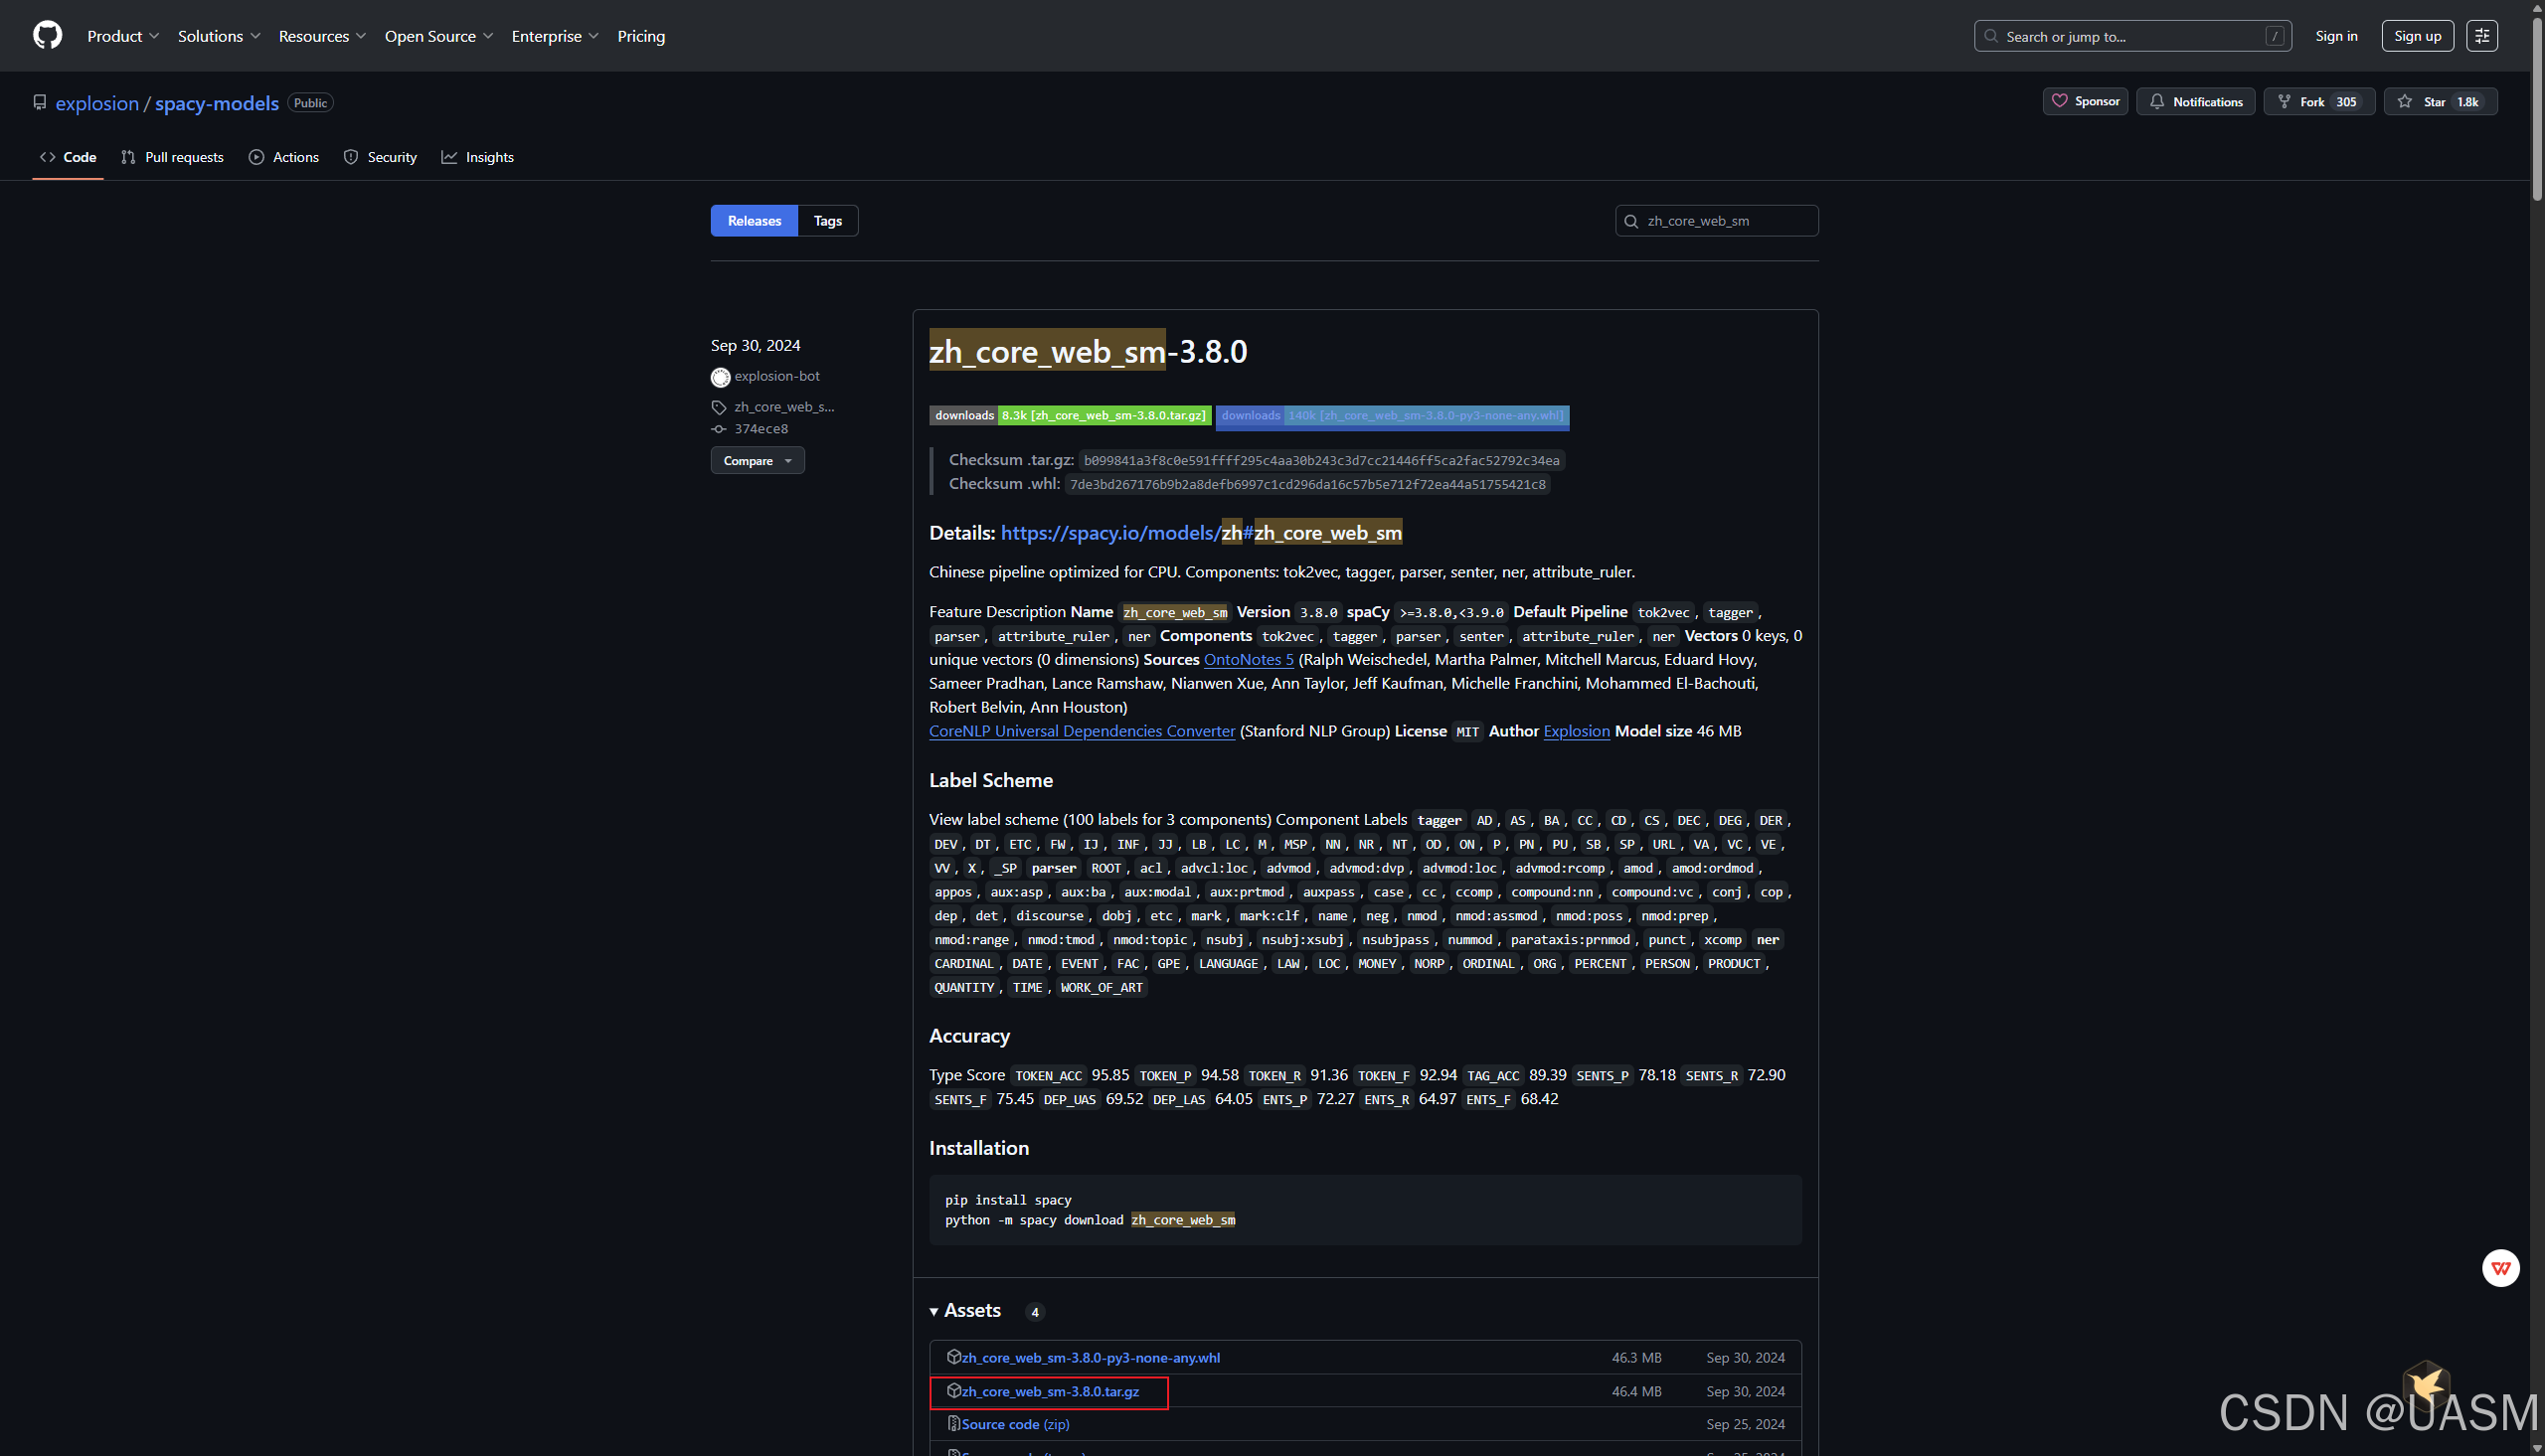Open the Compare dropdown
2545x1456 pixels.
[x=757, y=460]
